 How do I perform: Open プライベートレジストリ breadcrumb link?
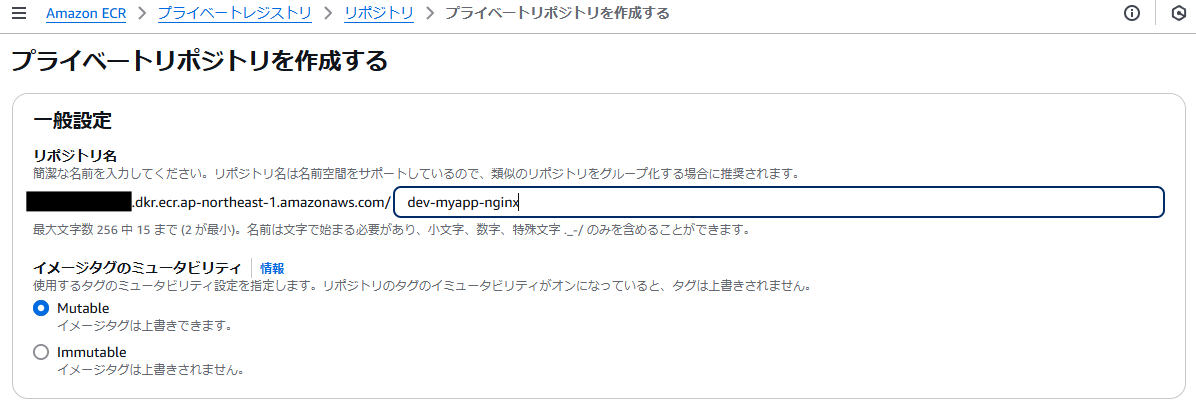[x=234, y=14]
